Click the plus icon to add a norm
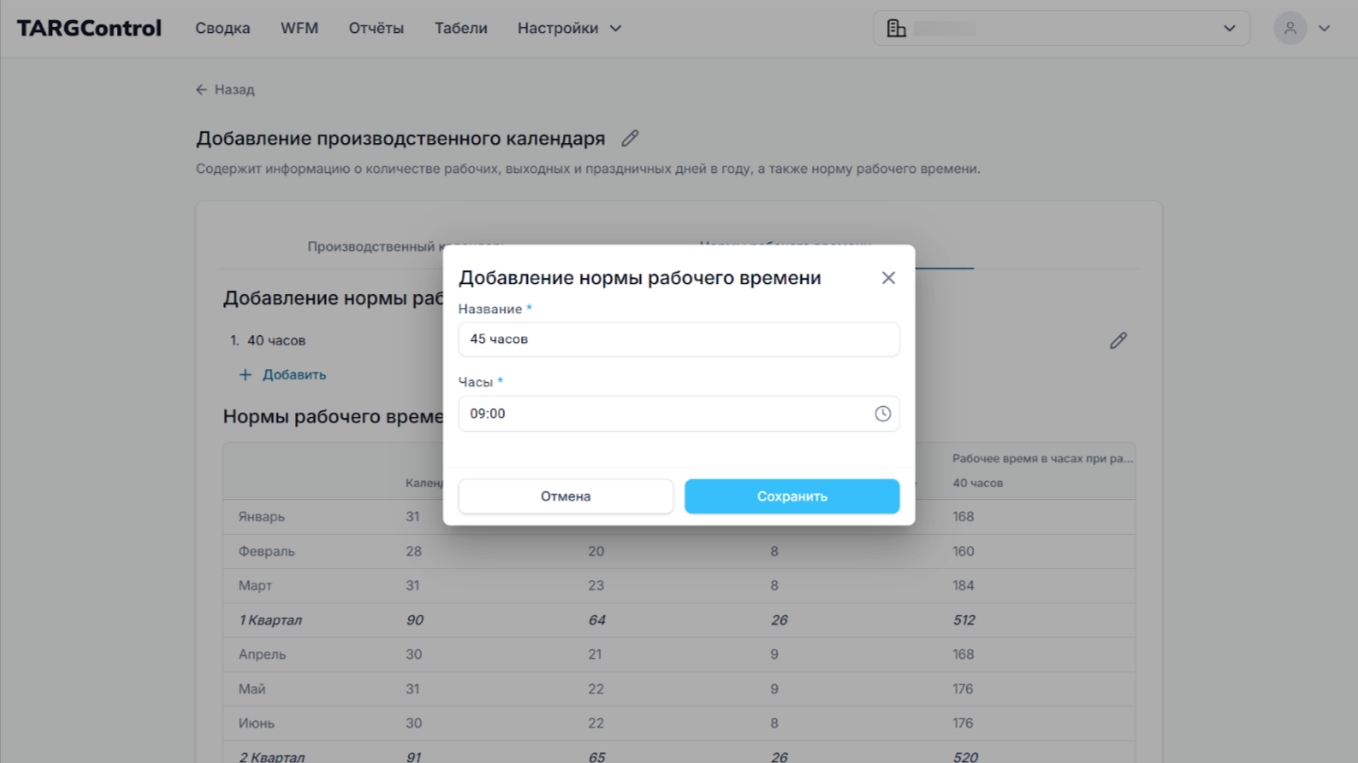 pyautogui.click(x=245, y=375)
